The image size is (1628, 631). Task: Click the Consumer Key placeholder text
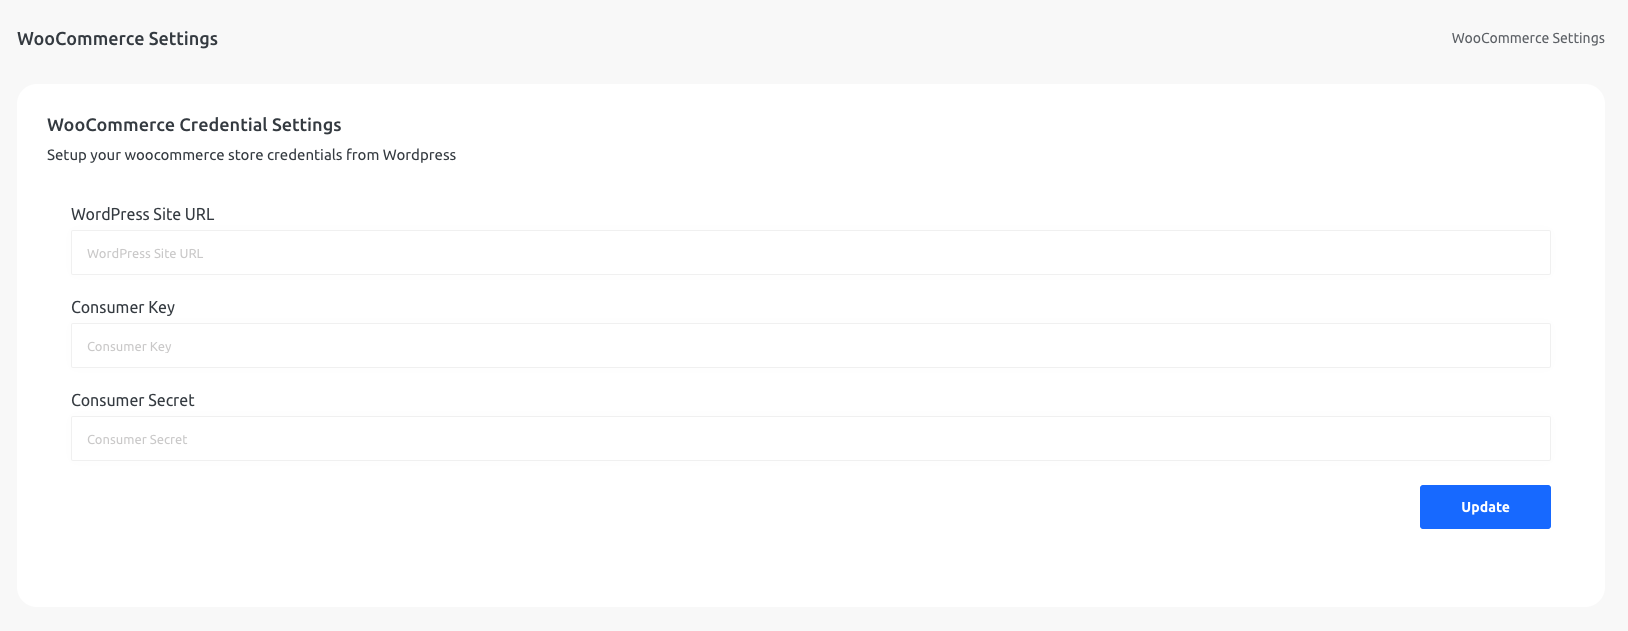[129, 346]
